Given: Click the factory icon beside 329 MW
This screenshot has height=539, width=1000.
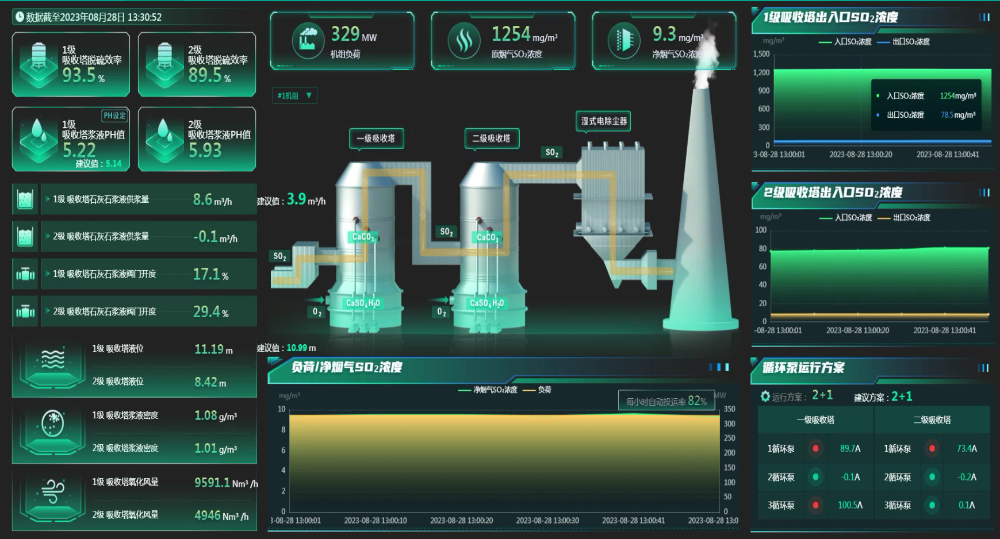Looking at the screenshot, I should click(304, 39).
